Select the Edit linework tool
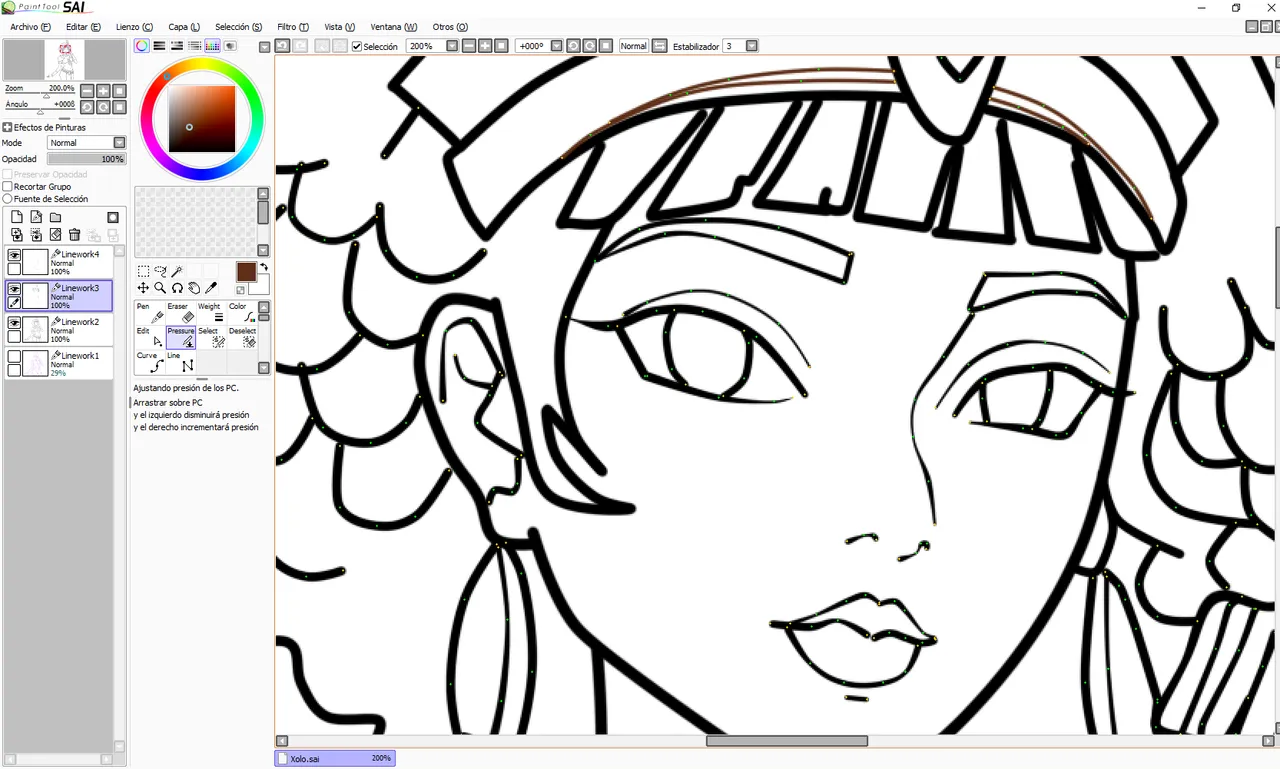Image resolution: width=1280 pixels, height=769 pixels. (x=150, y=337)
